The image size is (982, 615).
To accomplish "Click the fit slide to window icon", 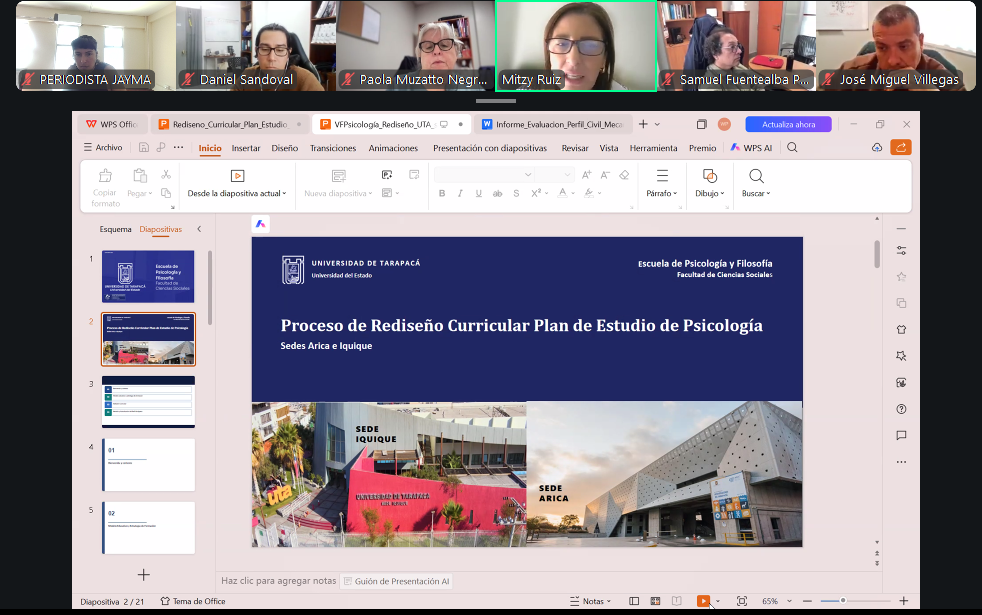I will tap(742, 601).
